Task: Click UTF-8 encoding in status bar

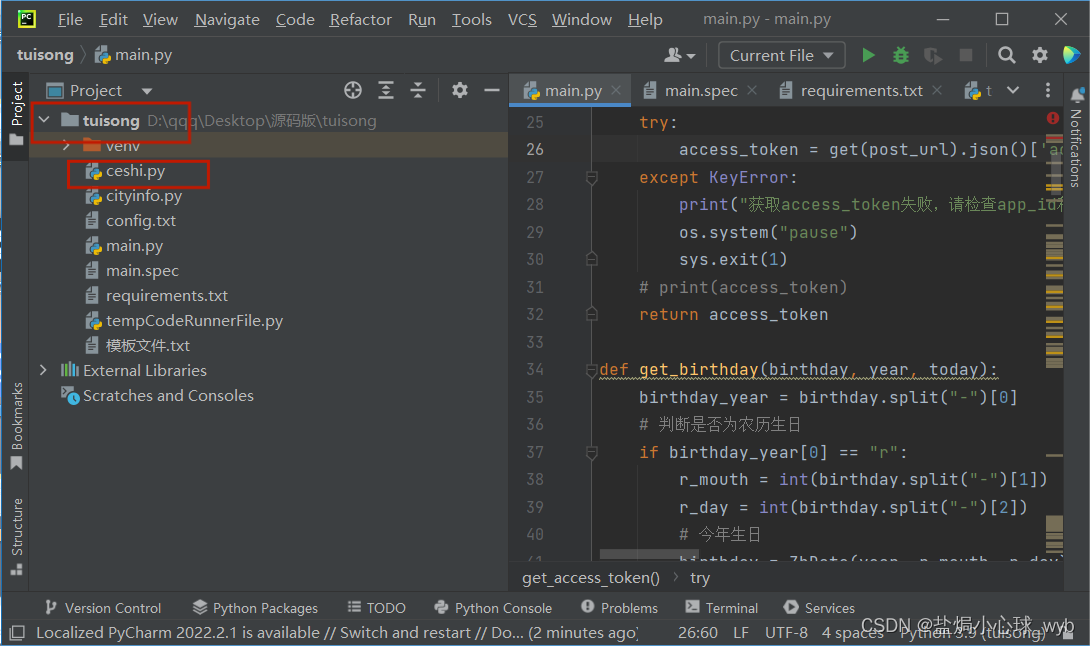Action: [x=786, y=633]
